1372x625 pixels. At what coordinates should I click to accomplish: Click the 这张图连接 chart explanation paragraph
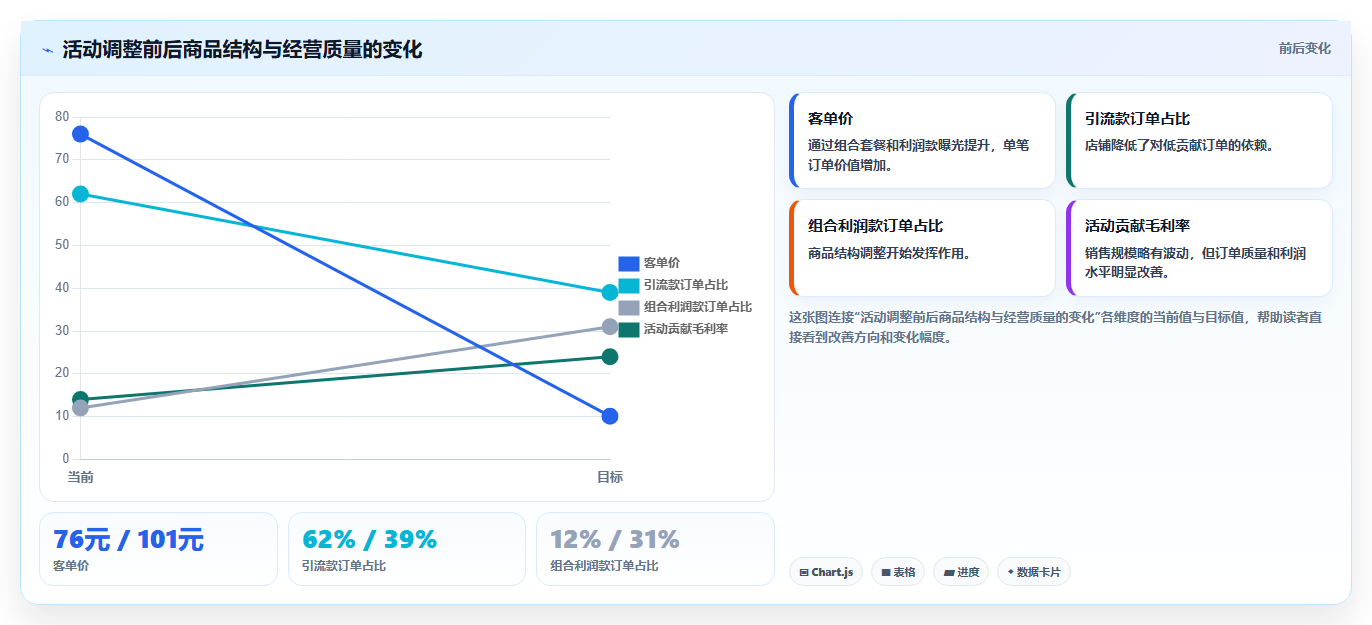coord(1056,327)
